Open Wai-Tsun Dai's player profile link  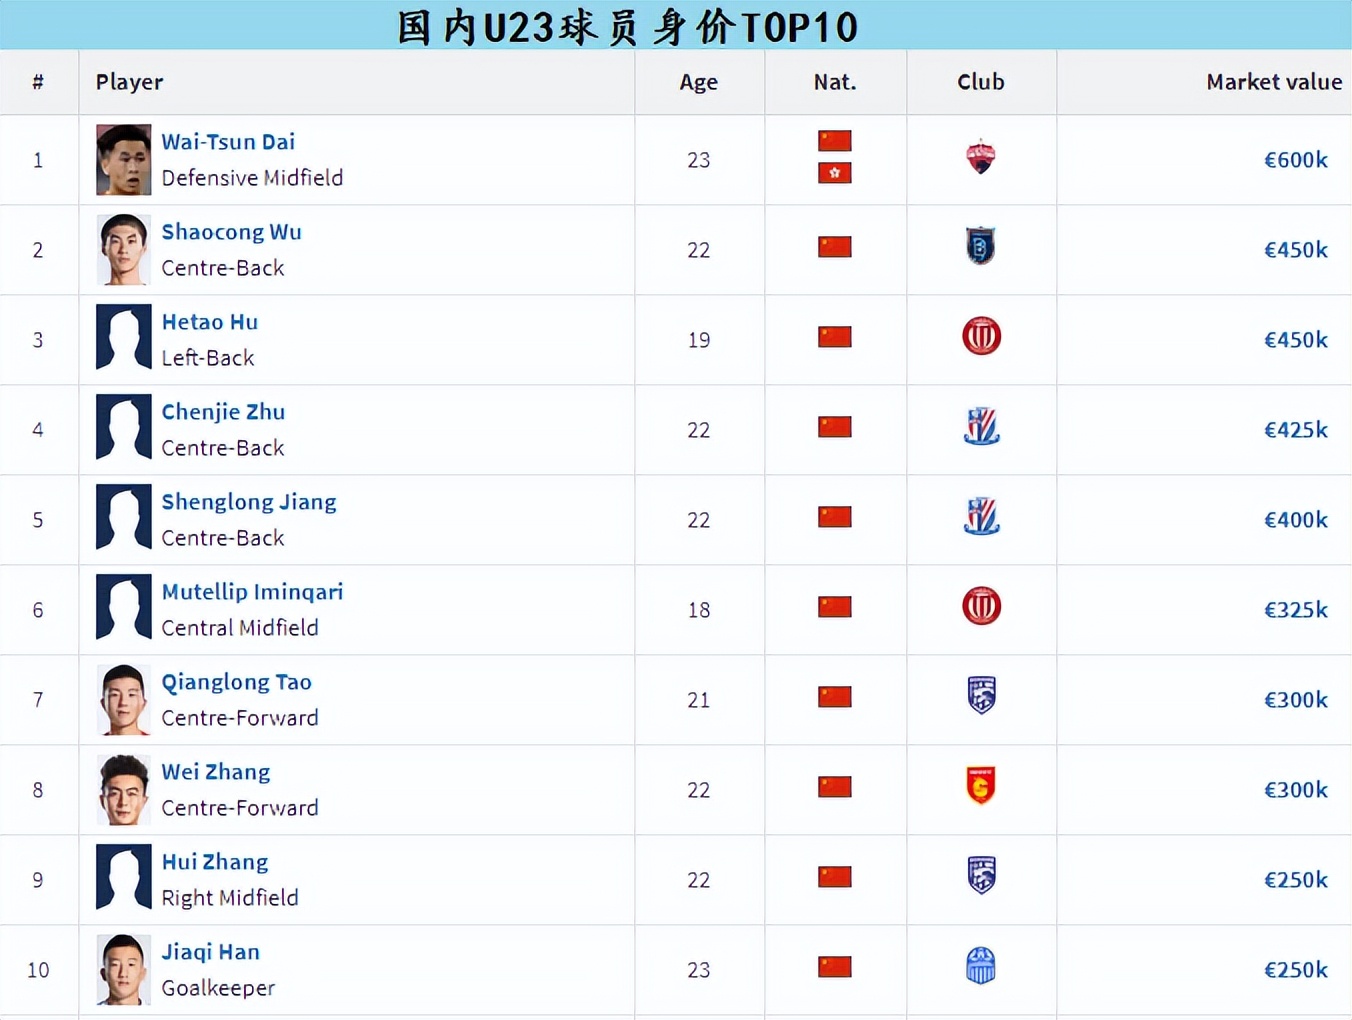pos(228,142)
